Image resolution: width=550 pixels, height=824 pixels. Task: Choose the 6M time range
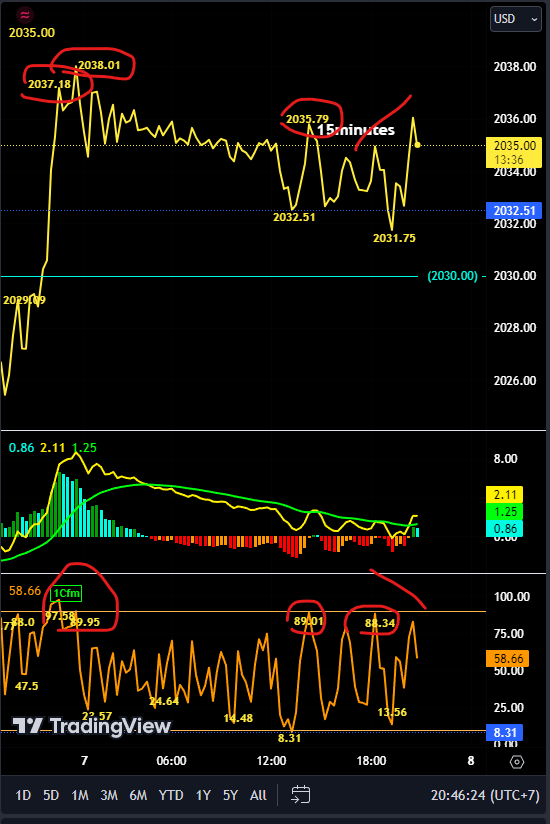click(138, 795)
